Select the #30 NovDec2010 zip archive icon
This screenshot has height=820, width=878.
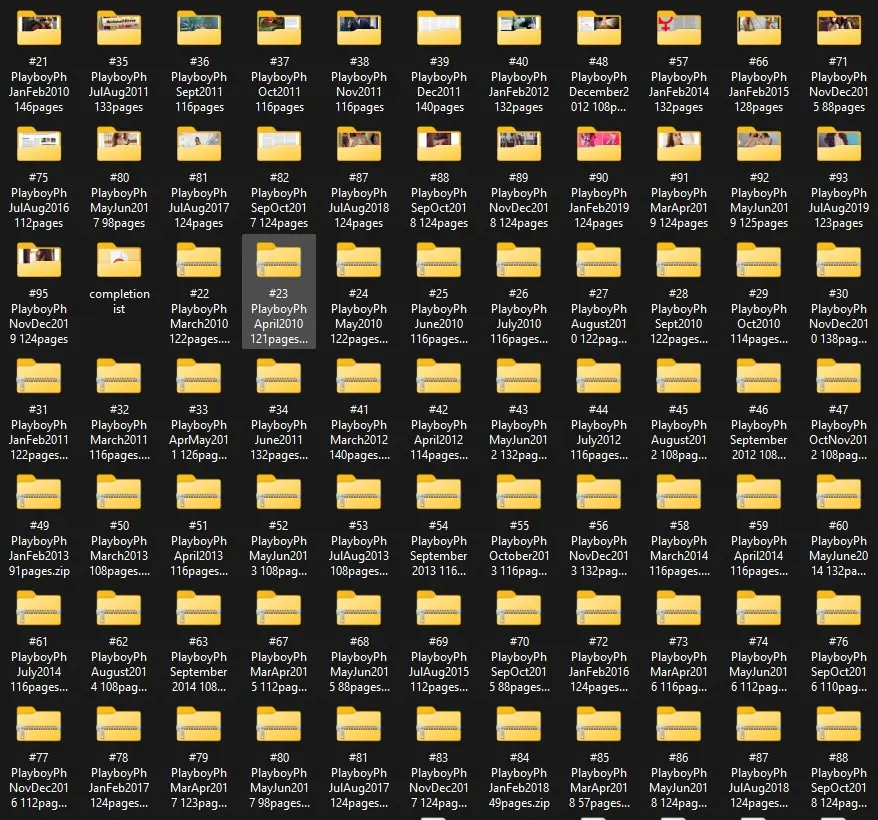(x=839, y=260)
